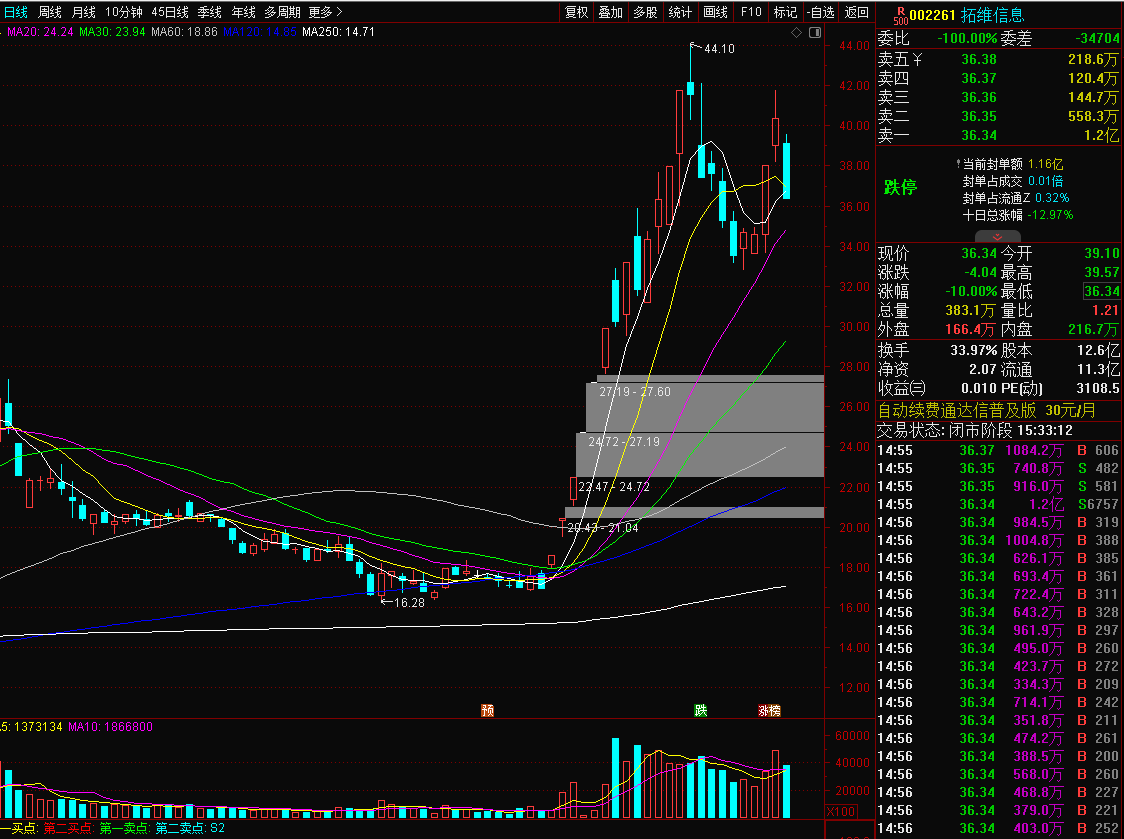
Task: Click the 卖一 price 36.34 row
Action: click(998, 136)
